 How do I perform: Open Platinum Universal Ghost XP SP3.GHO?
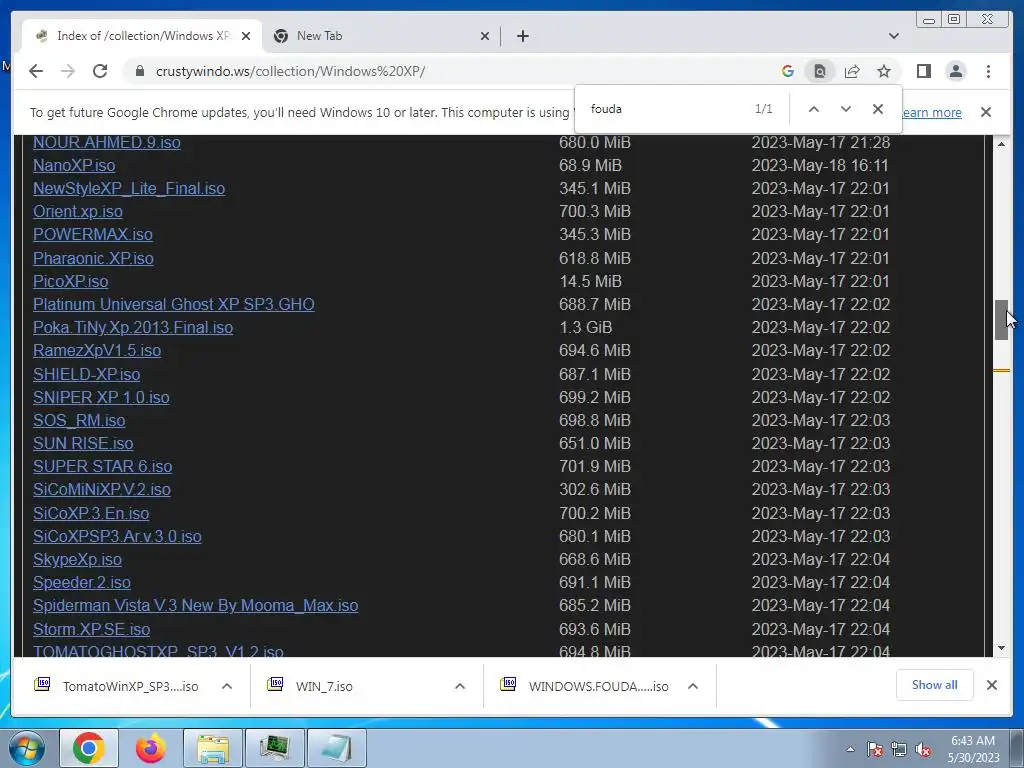point(174,304)
